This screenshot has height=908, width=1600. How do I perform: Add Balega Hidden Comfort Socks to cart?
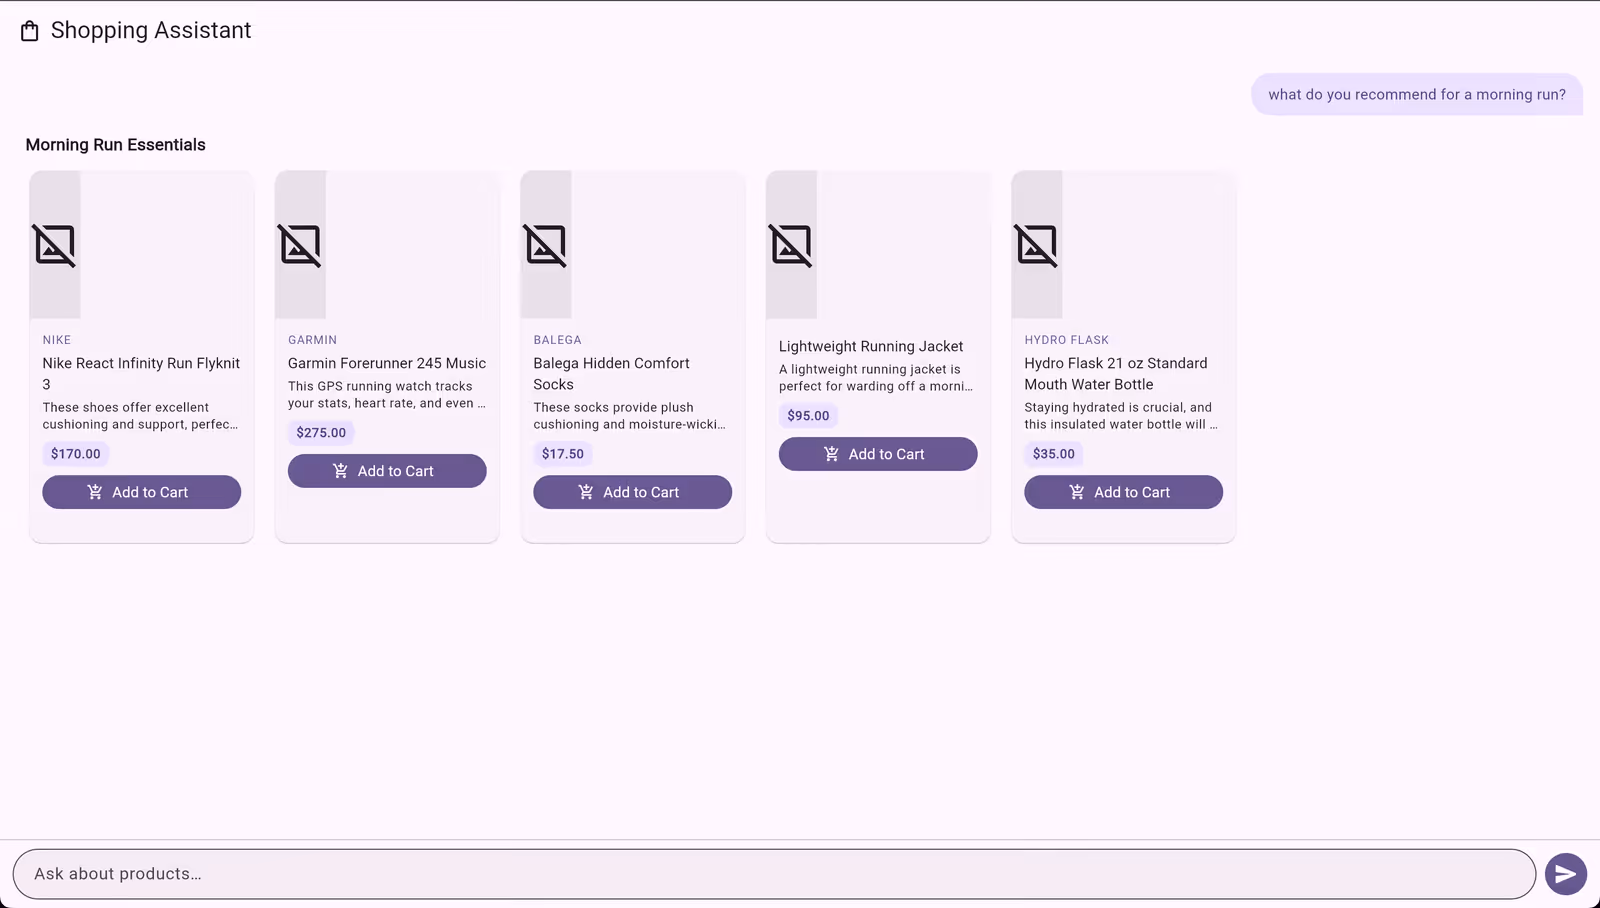coord(632,492)
